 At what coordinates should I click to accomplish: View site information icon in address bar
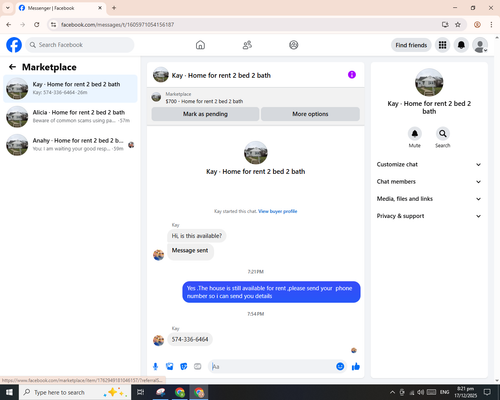point(54,24)
